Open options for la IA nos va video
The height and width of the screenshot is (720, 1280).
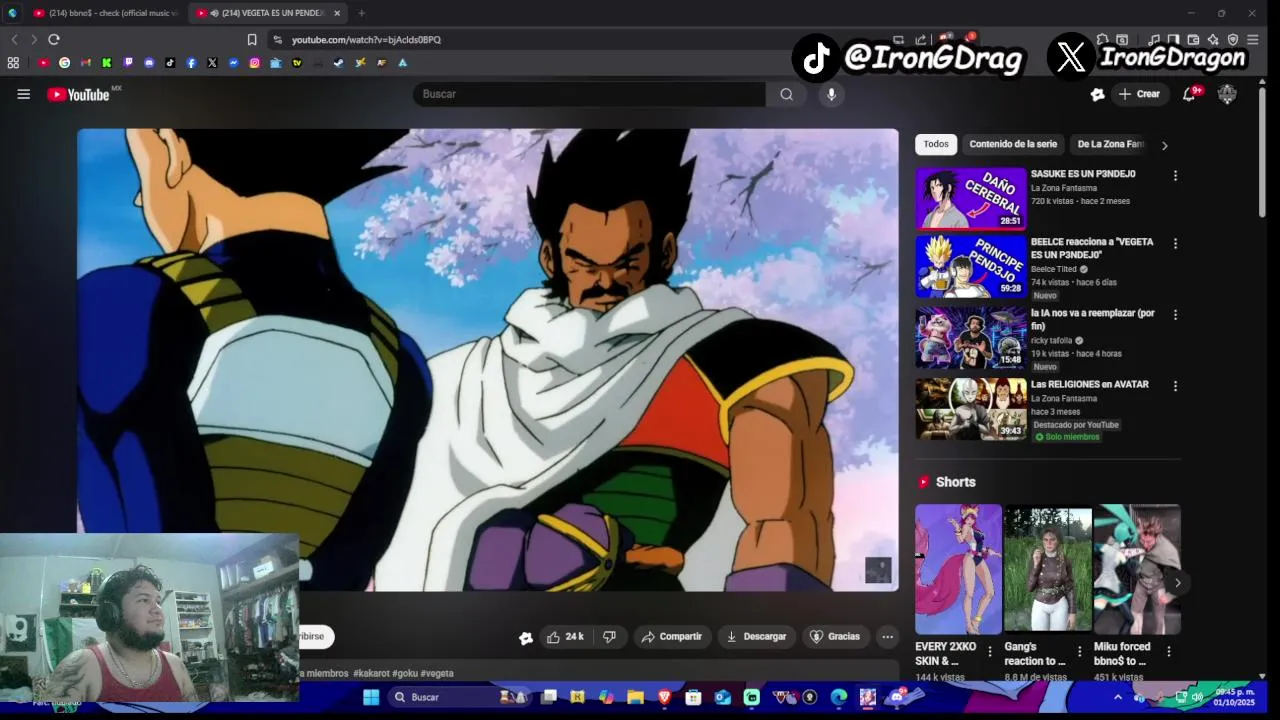coord(1175,314)
